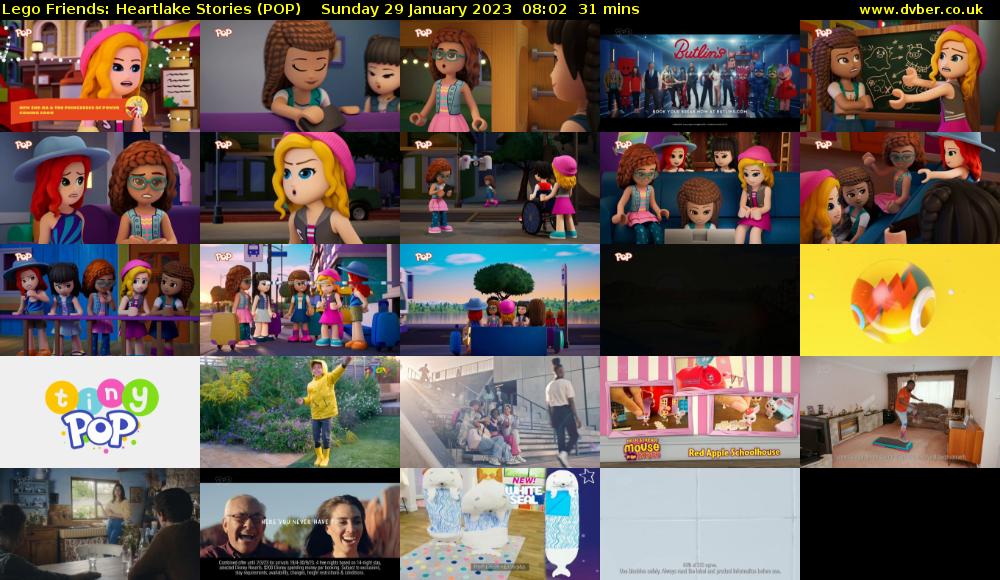Open thumbnail of child in yellow raincoat
The width and height of the screenshot is (1000, 580).
300,412
